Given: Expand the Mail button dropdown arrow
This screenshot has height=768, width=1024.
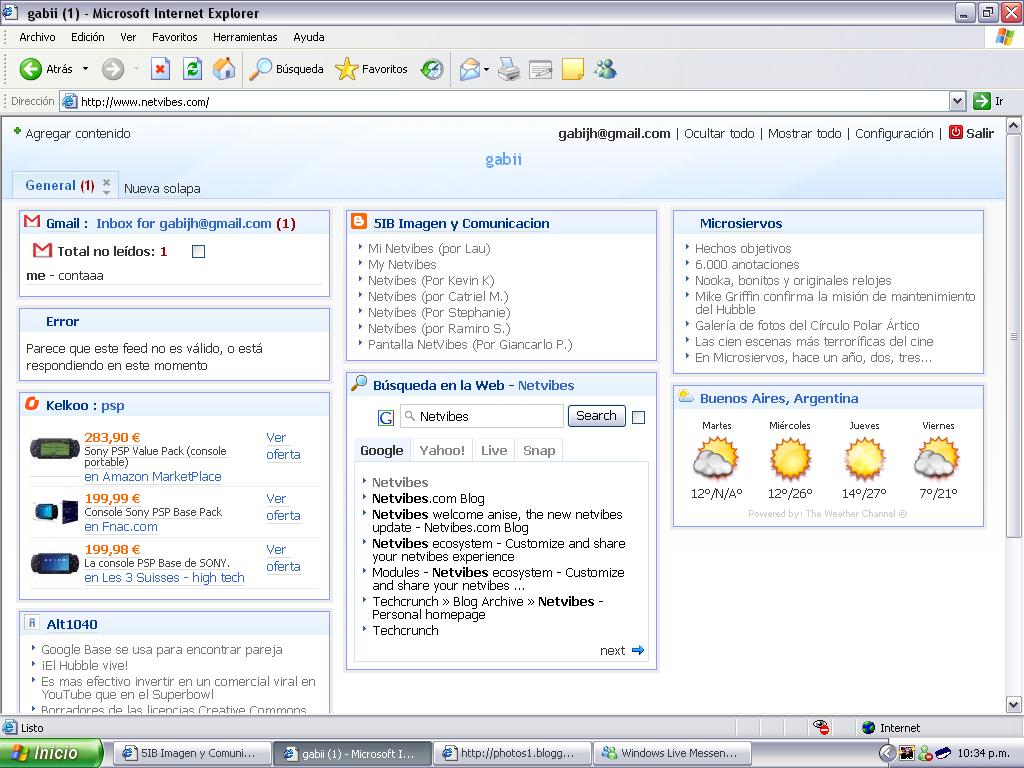Looking at the screenshot, I should tap(487, 69).
